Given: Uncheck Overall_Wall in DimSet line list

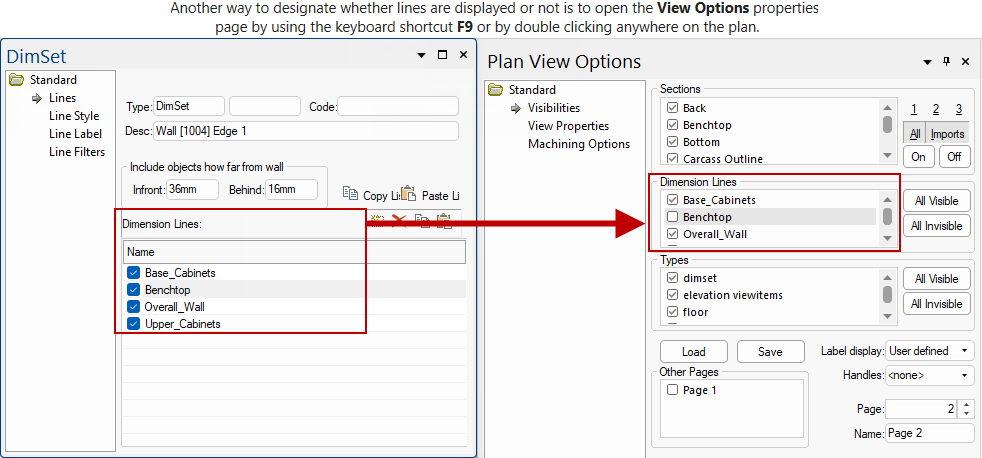Looking at the screenshot, I should [x=133, y=306].
